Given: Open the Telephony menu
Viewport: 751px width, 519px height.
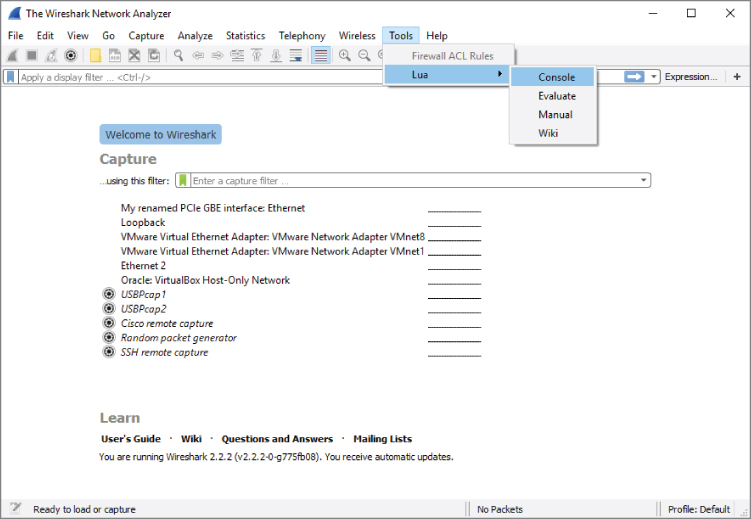Looking at the screenshot, I should click(302, 35).
